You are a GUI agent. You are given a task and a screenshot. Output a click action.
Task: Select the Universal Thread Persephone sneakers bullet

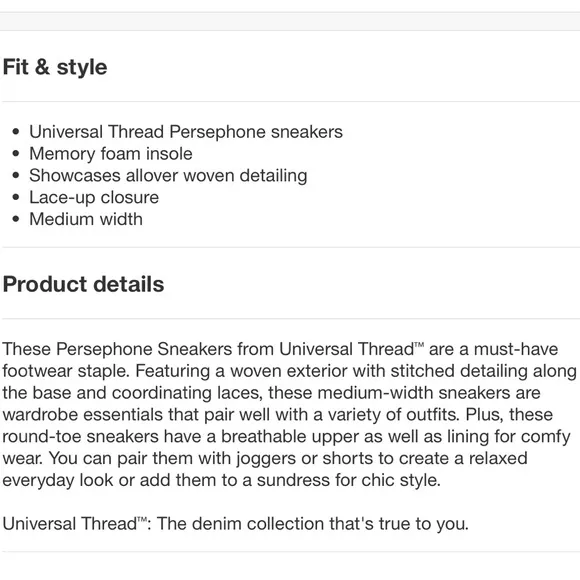(x=186, y=132)
